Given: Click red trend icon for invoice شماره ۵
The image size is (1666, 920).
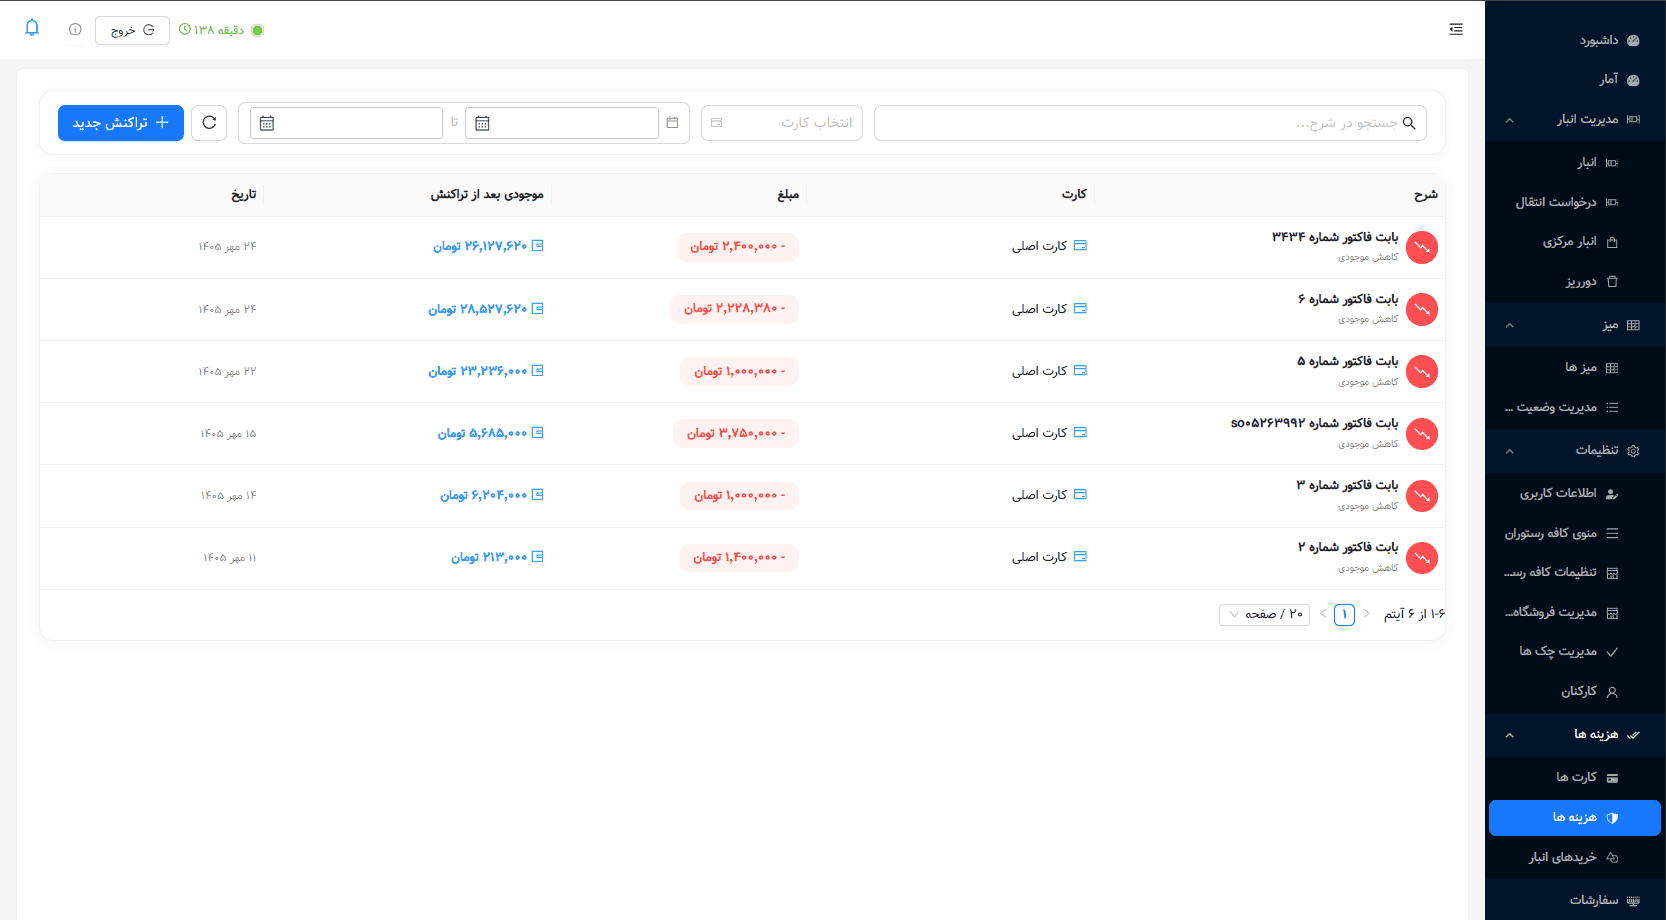Looking at the screenshot, I should 1422,371.
